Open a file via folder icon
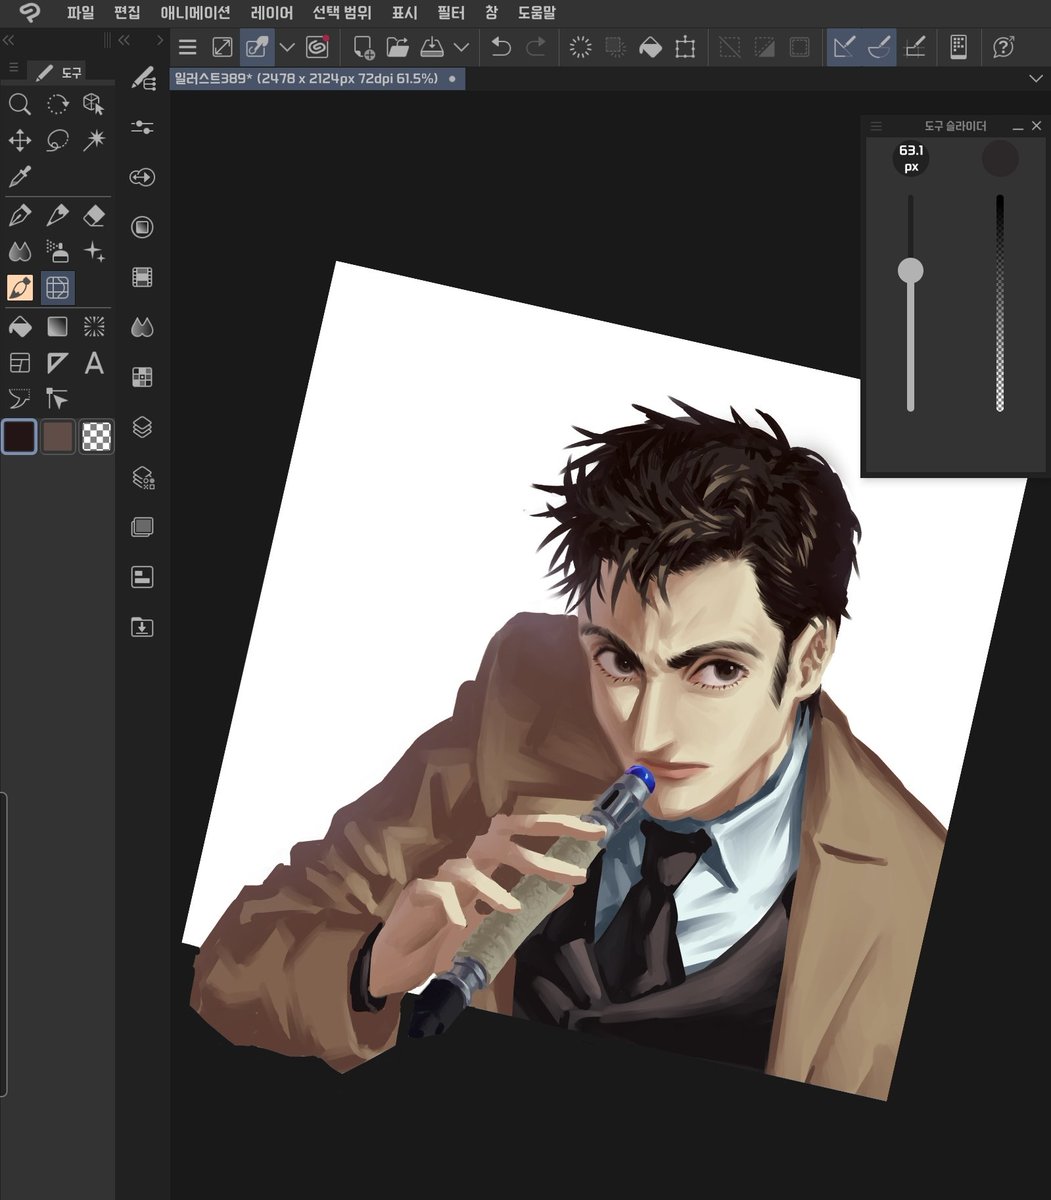 [x=398, y=47]
